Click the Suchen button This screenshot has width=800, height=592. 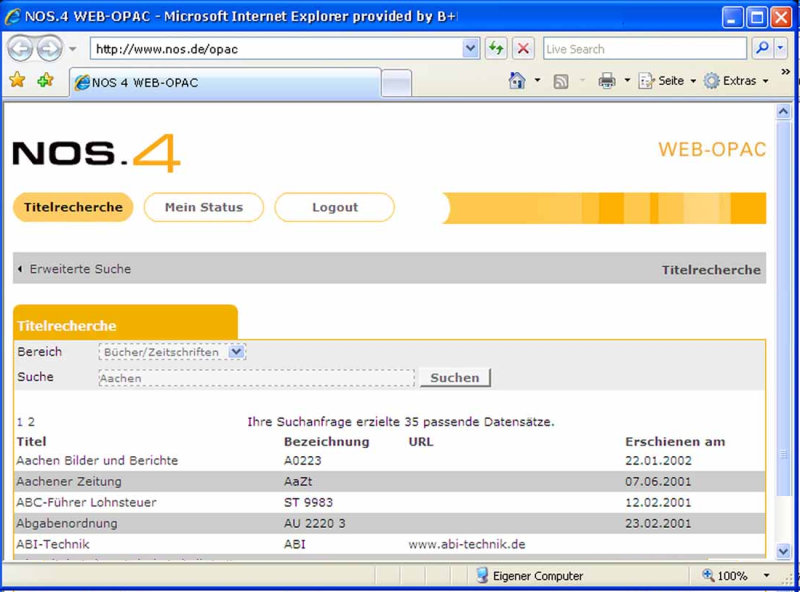455,378
